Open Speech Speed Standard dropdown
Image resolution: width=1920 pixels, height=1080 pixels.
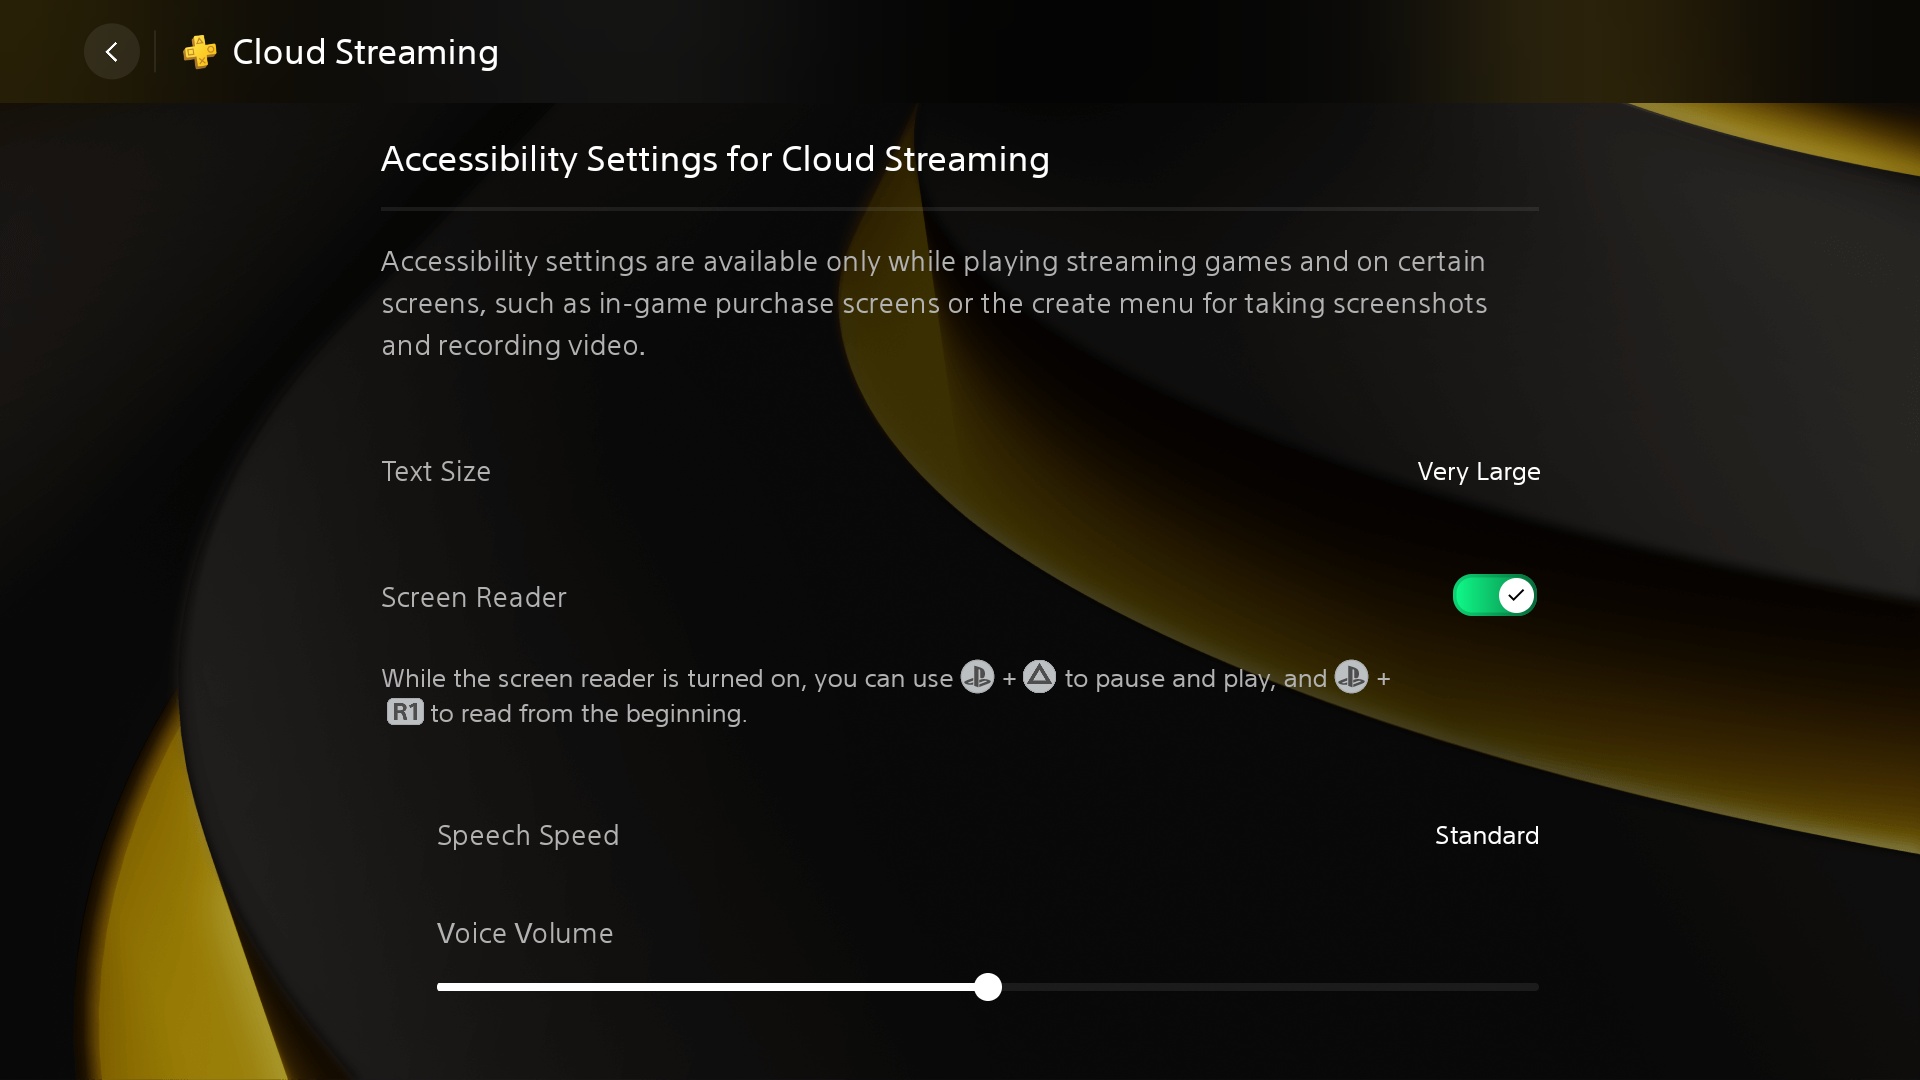point(1486,836)
